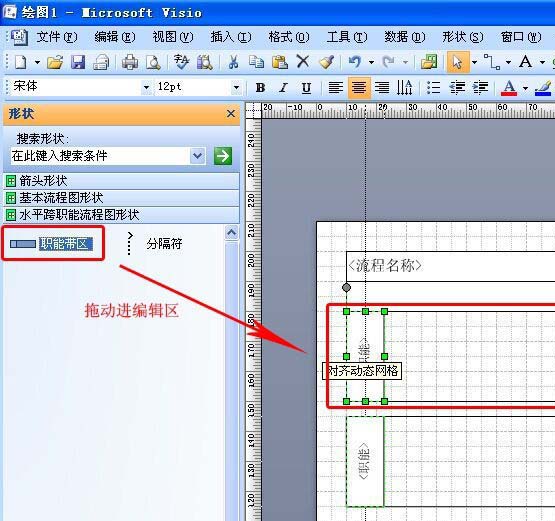555x521 pixels.
Task: Select the 职能带区 shape
Action: pos(52,244)
